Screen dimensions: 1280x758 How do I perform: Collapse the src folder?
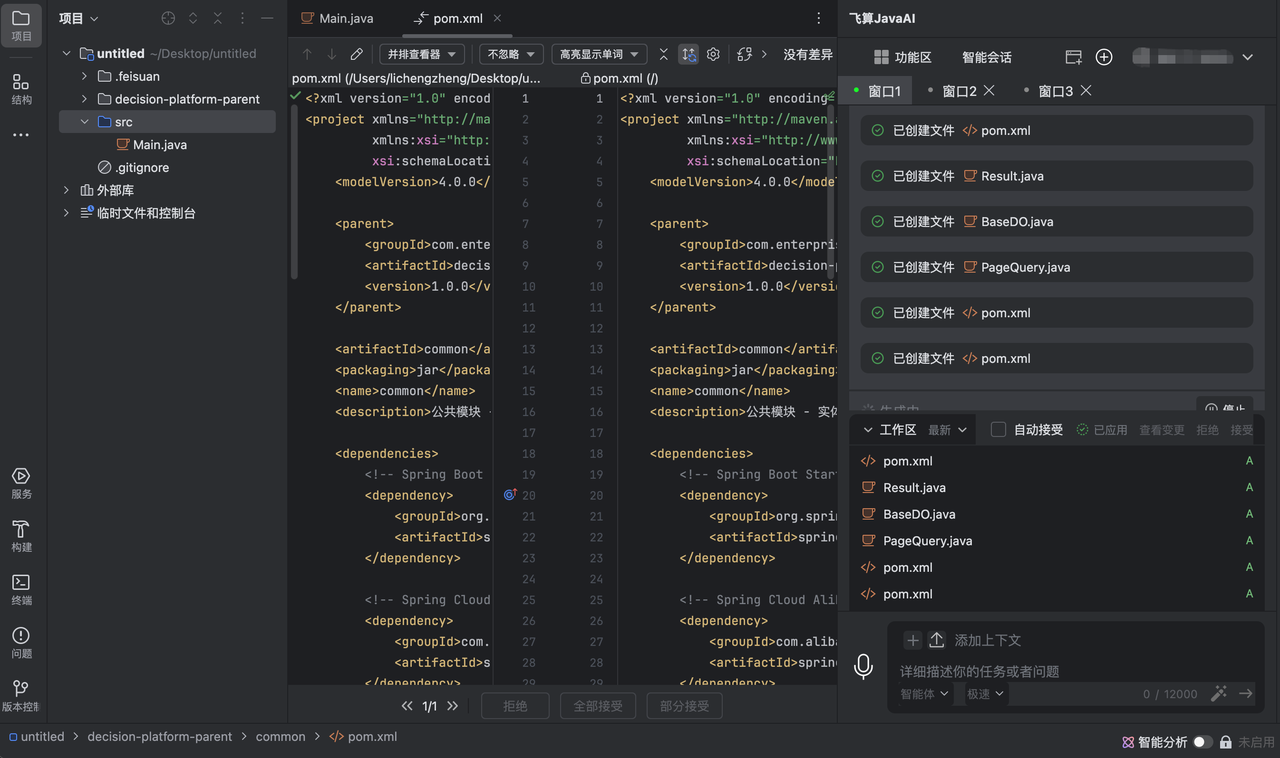click(x=85, y=122)
